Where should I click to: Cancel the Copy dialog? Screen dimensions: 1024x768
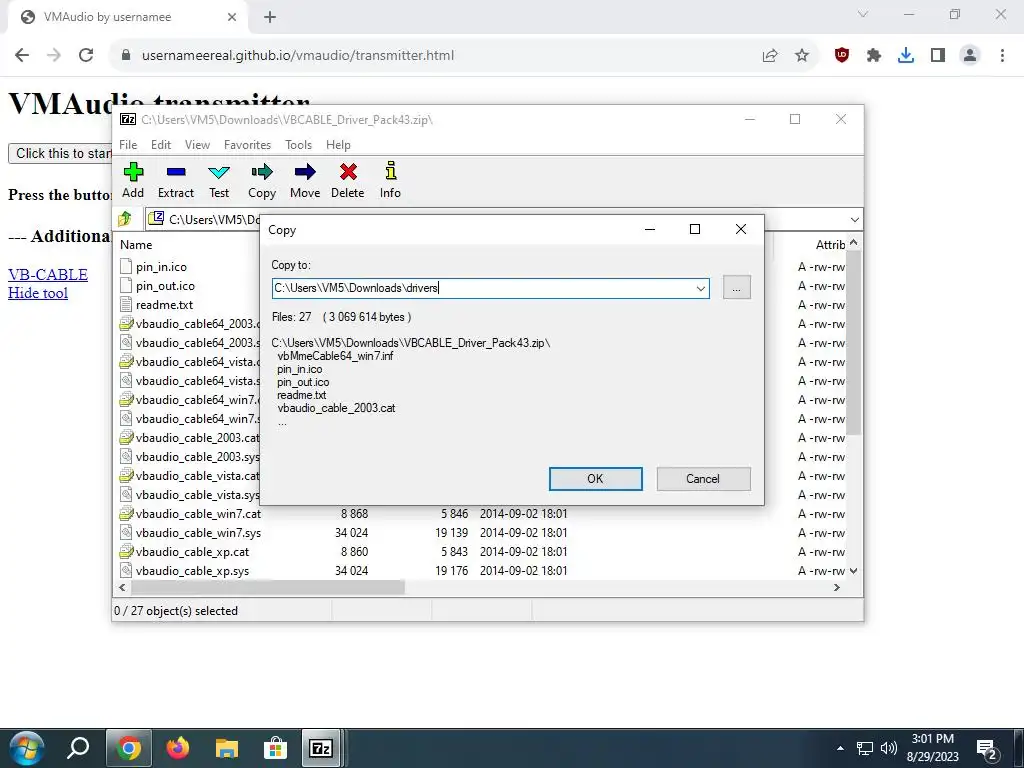point(703,479)
